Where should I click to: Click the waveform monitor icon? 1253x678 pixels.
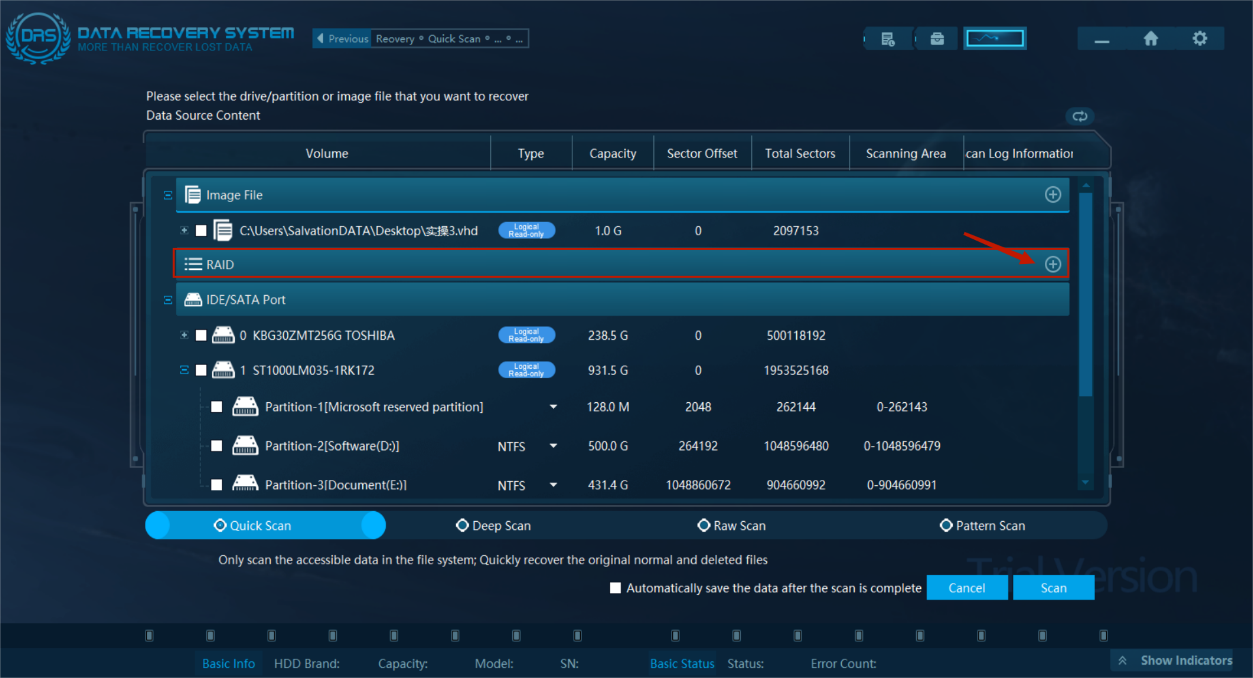(994, 39)
